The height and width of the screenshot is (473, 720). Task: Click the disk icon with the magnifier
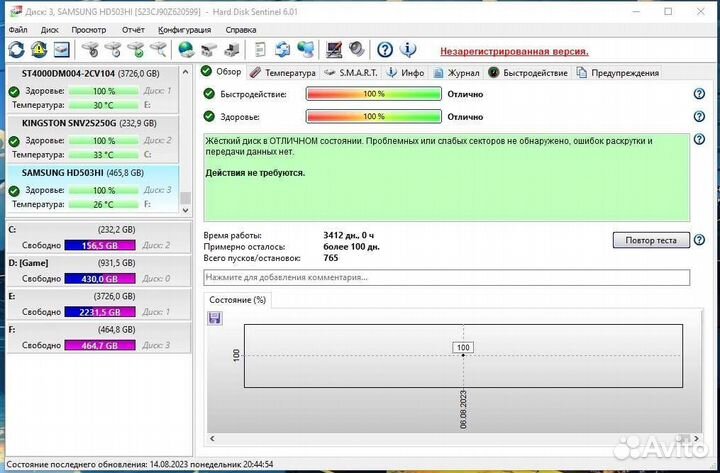click(x=158, y=50)
